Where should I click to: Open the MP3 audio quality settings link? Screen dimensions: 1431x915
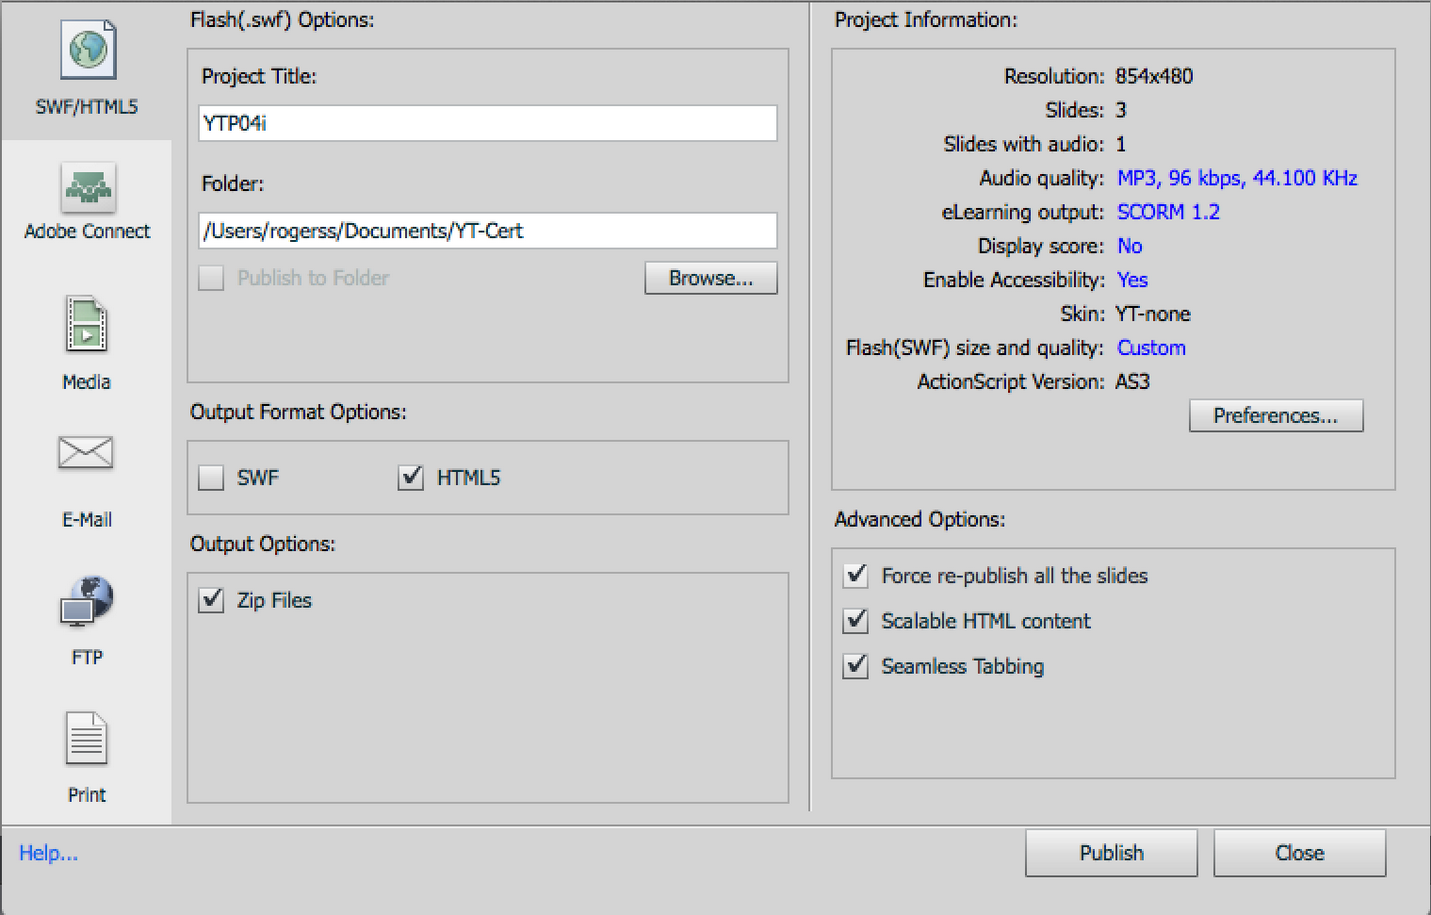click(1236, 178)
